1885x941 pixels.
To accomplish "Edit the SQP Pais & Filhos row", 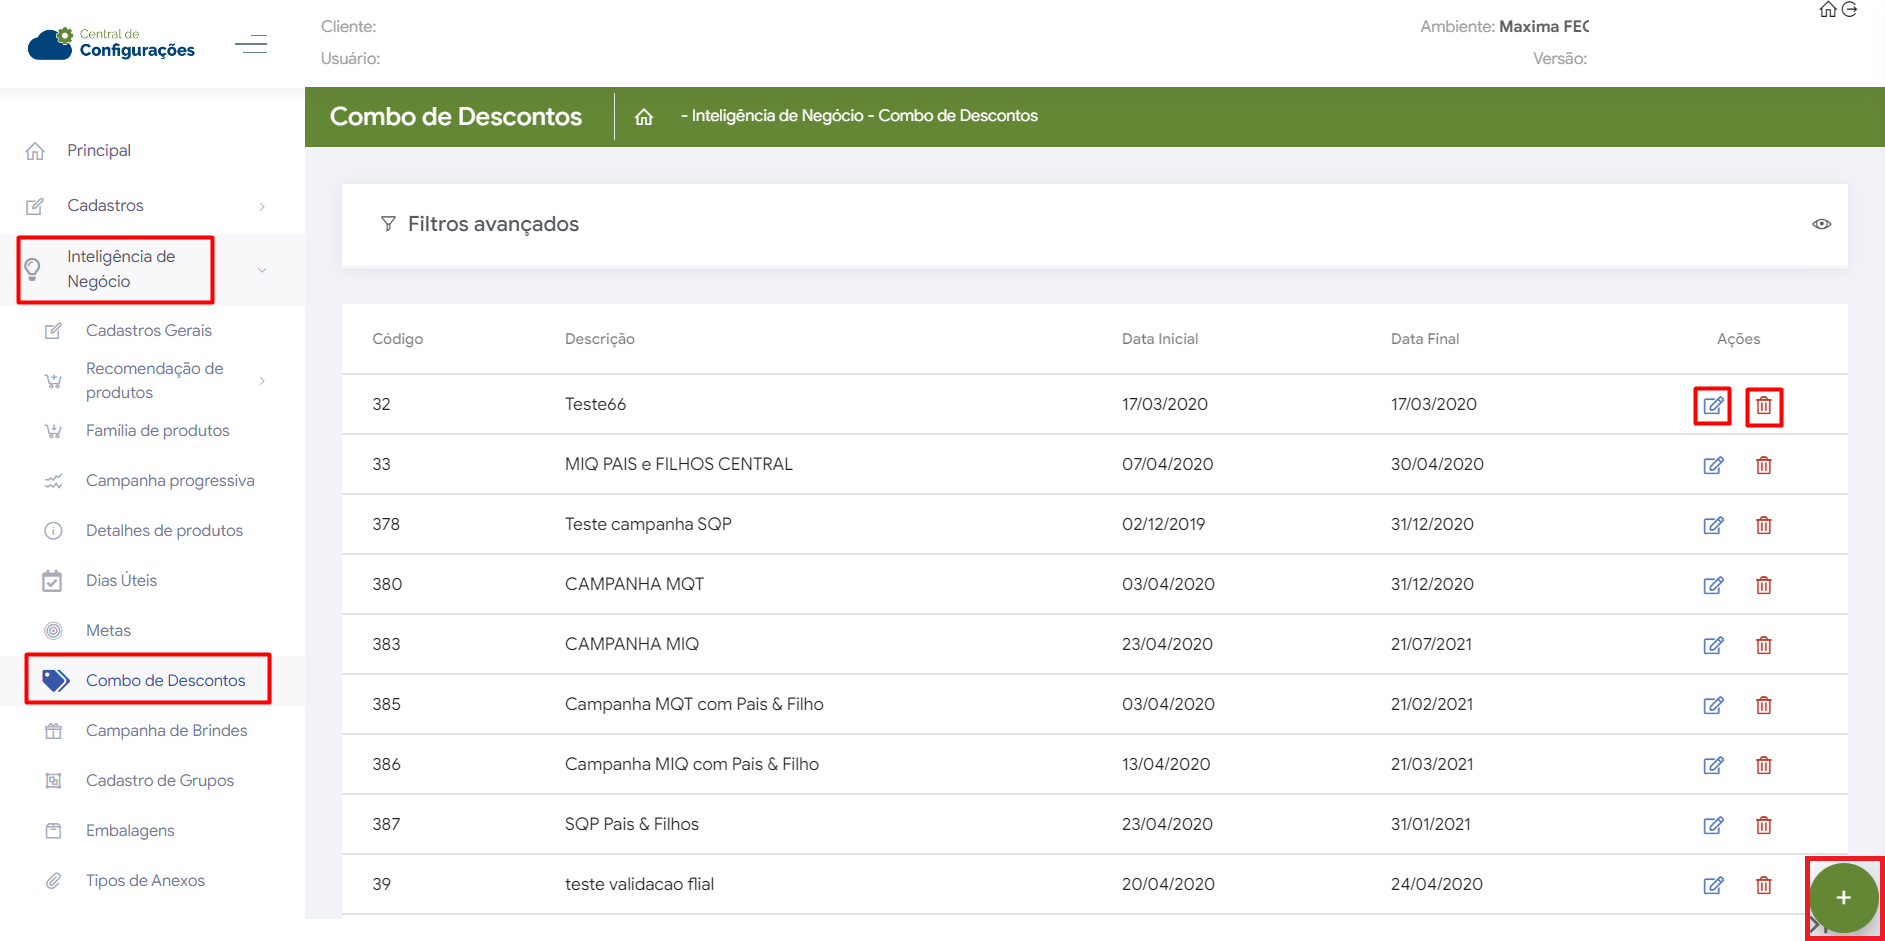I will 1713,825.
